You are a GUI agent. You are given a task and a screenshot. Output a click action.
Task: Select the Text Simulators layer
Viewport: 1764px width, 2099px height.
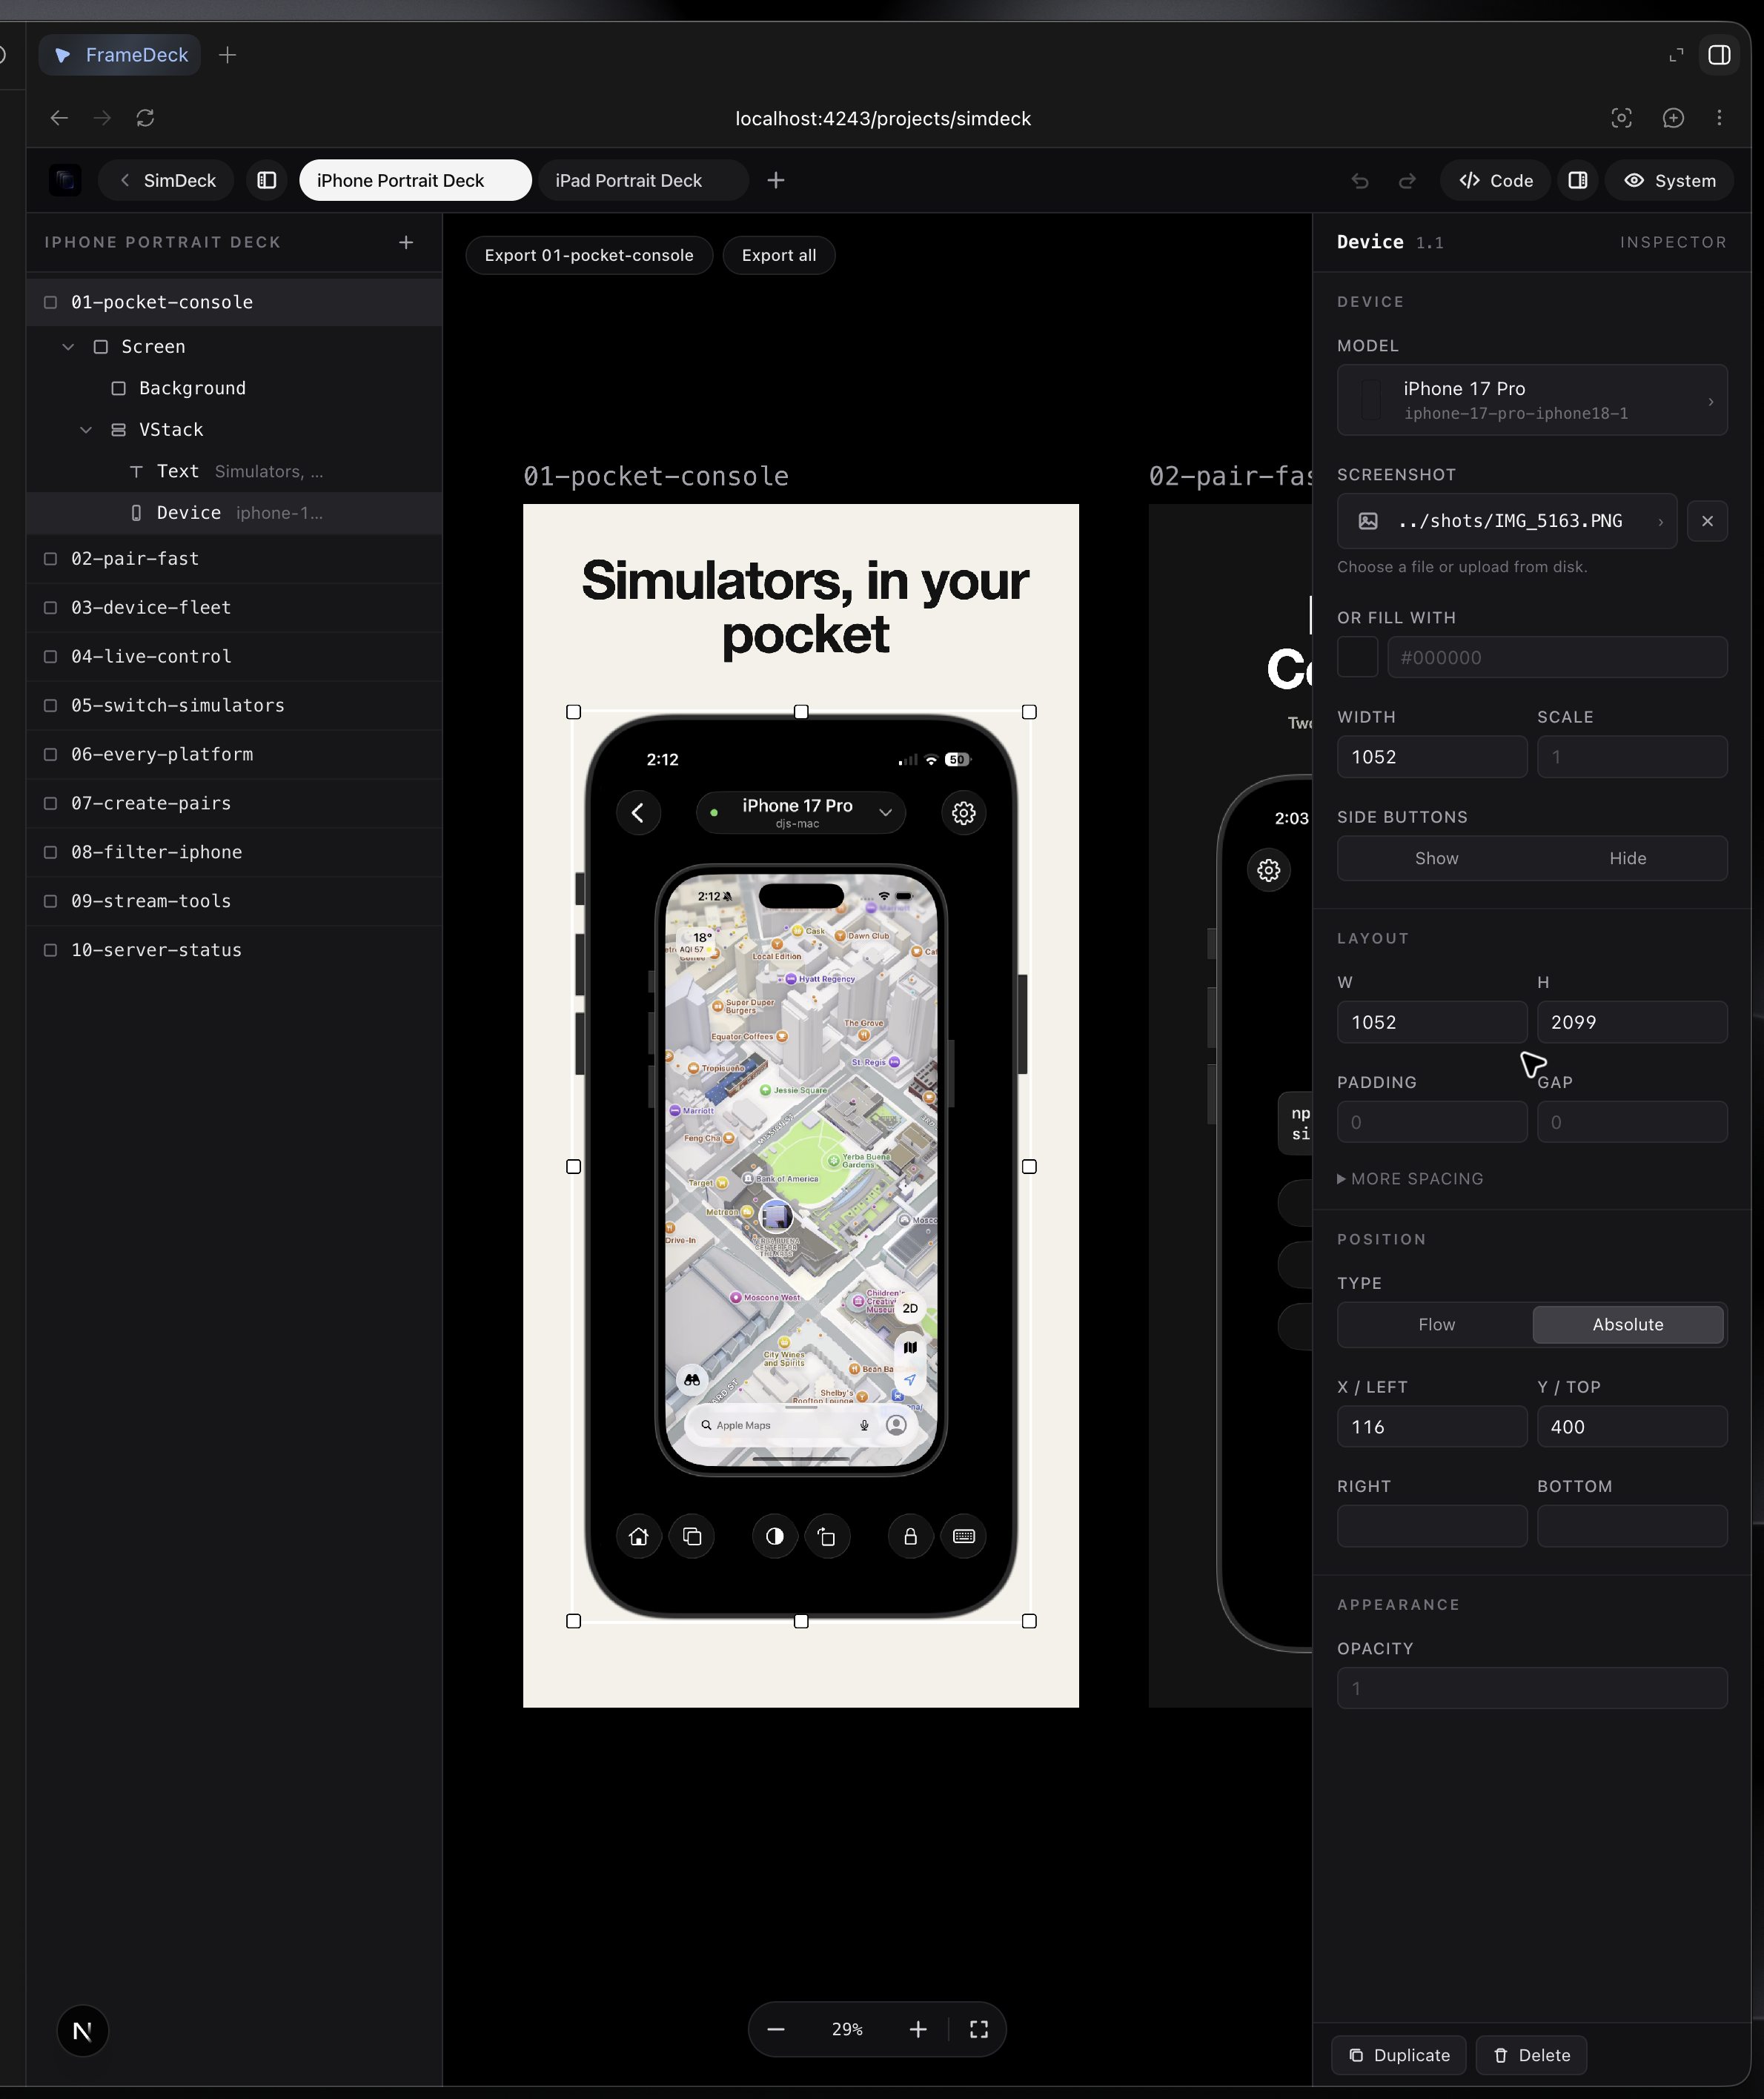(234, 471)
